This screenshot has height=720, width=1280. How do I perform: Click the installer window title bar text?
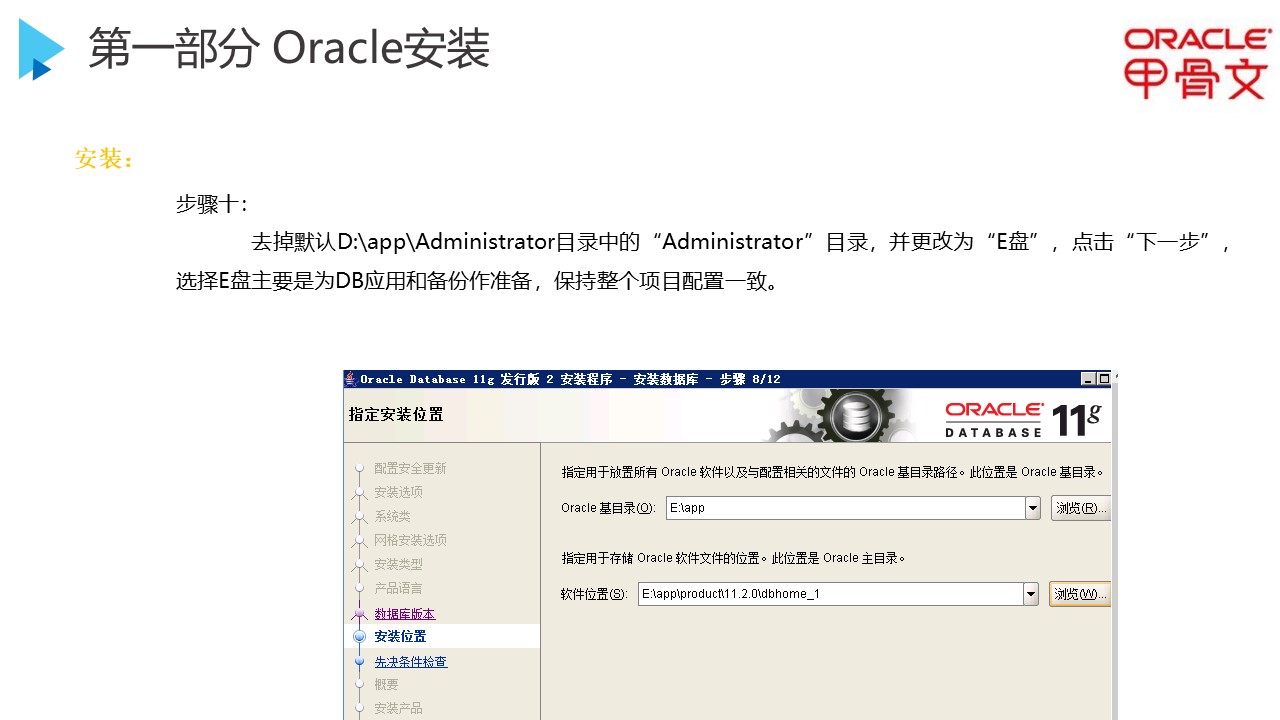click(570, 379)
